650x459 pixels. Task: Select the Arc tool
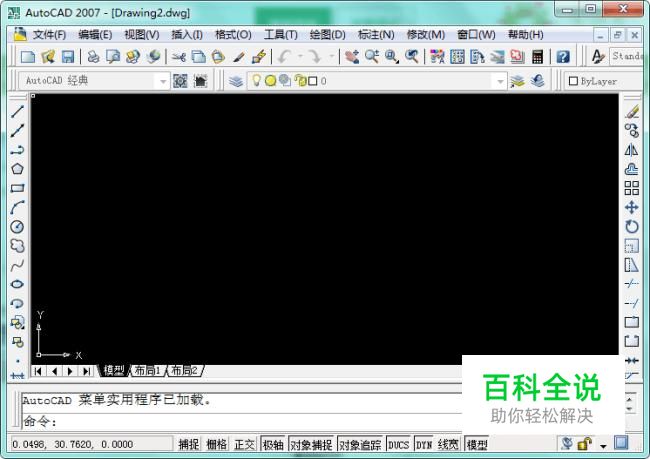[17, 207]
